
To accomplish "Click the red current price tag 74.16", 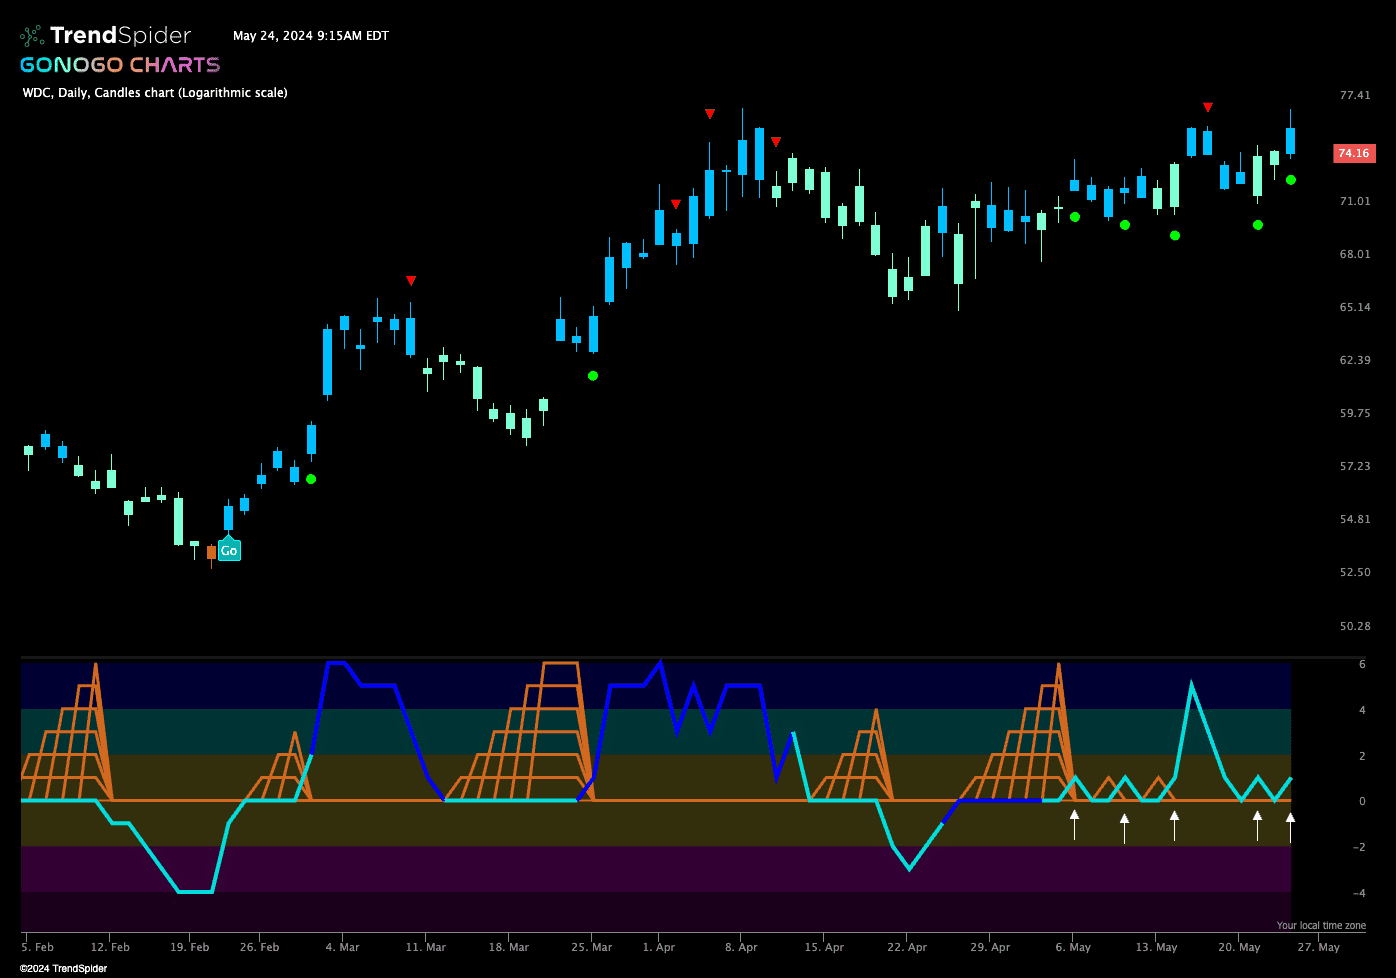I will point(1354,153).
